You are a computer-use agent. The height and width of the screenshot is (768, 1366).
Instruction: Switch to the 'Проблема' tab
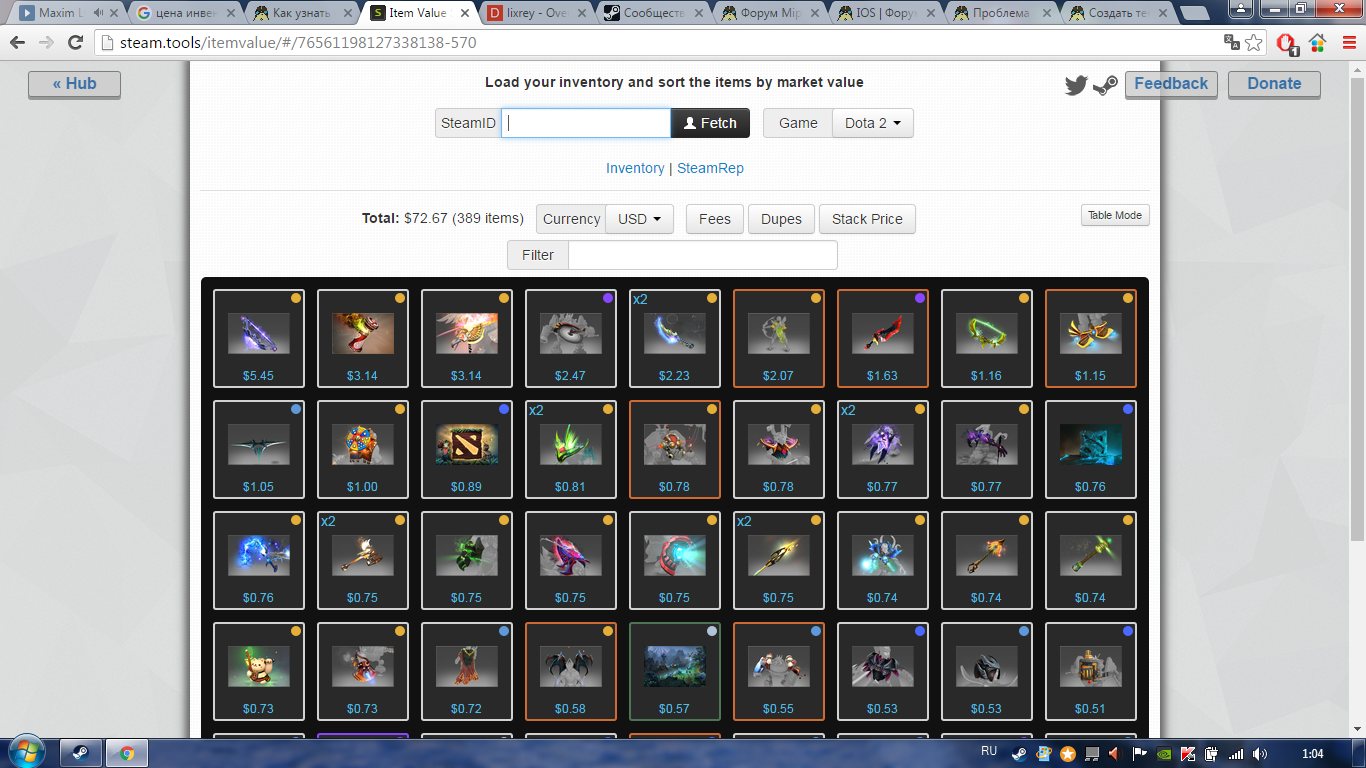pyautogui.click(x=1005, y=14)
